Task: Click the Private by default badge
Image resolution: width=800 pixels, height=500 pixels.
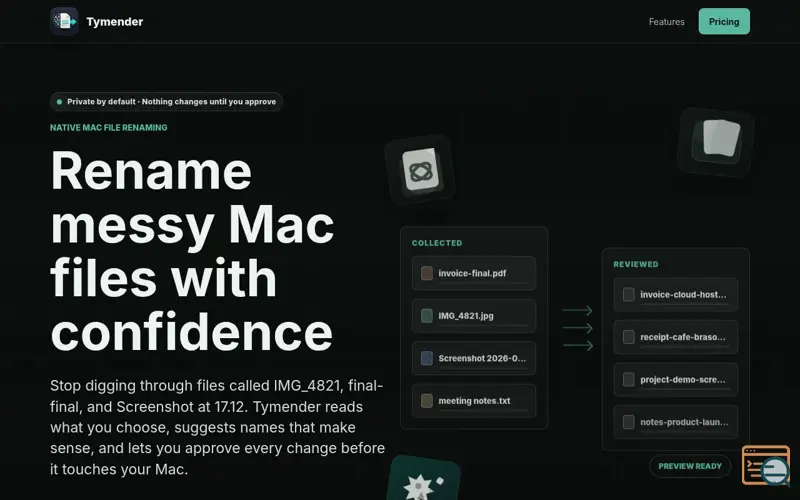Action: (x=166, y=102)
